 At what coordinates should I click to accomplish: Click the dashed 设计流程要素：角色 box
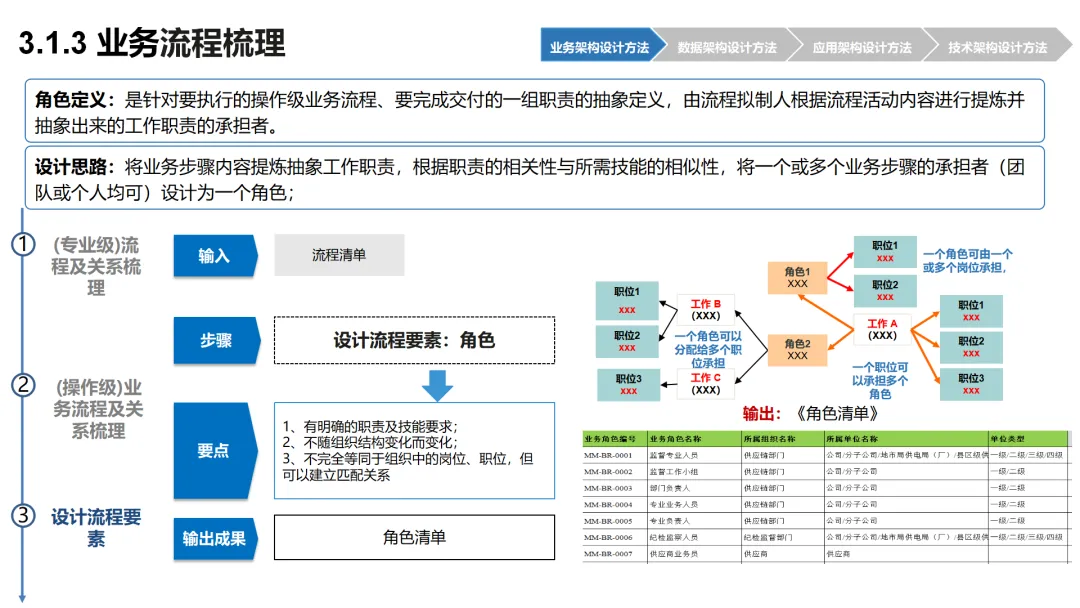click(414, 340)
